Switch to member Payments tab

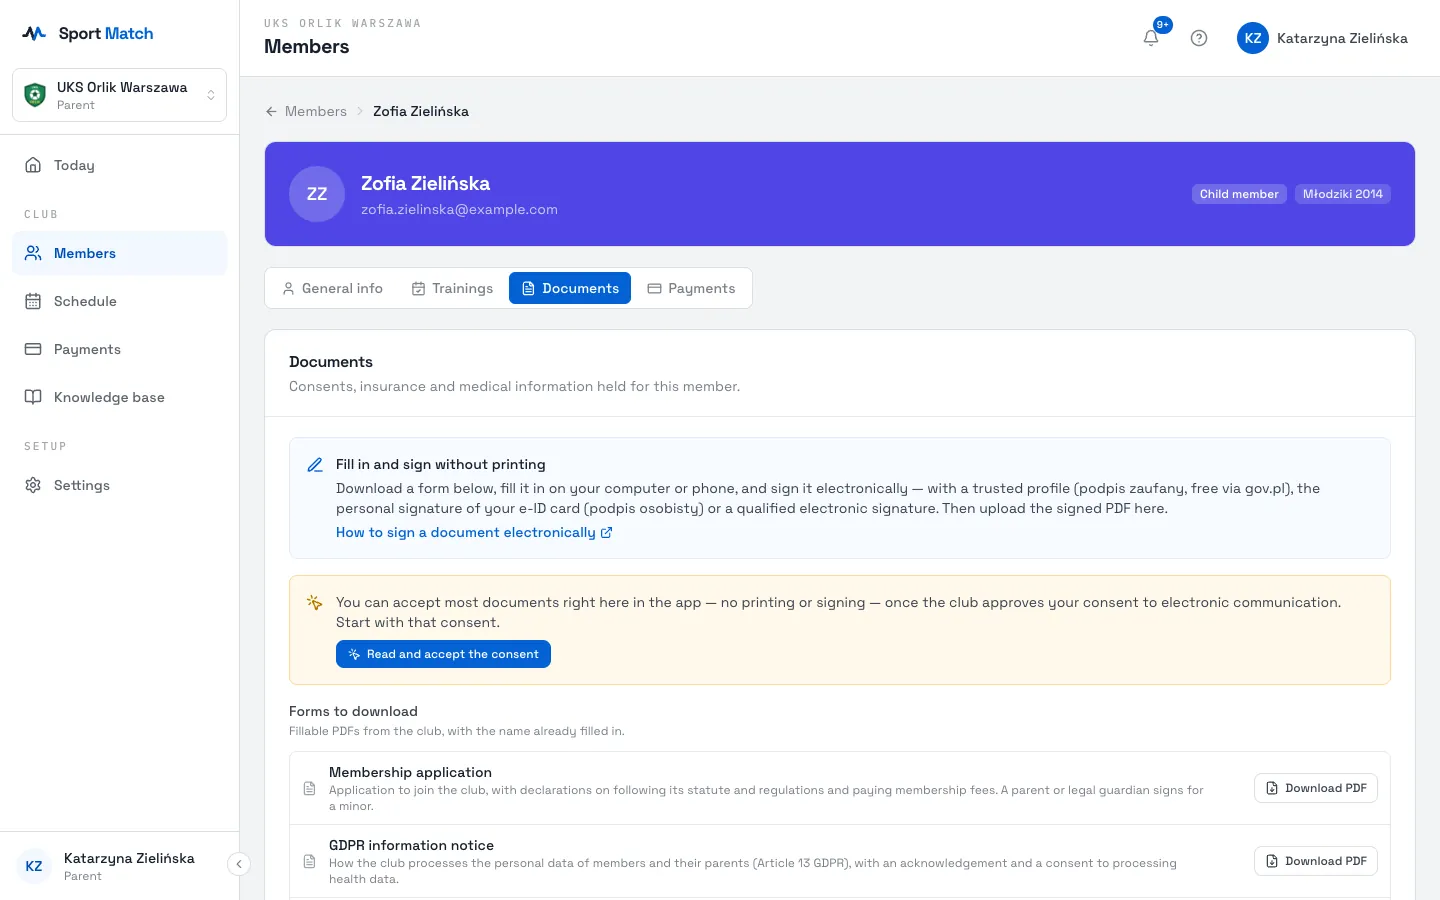point(691,288)
